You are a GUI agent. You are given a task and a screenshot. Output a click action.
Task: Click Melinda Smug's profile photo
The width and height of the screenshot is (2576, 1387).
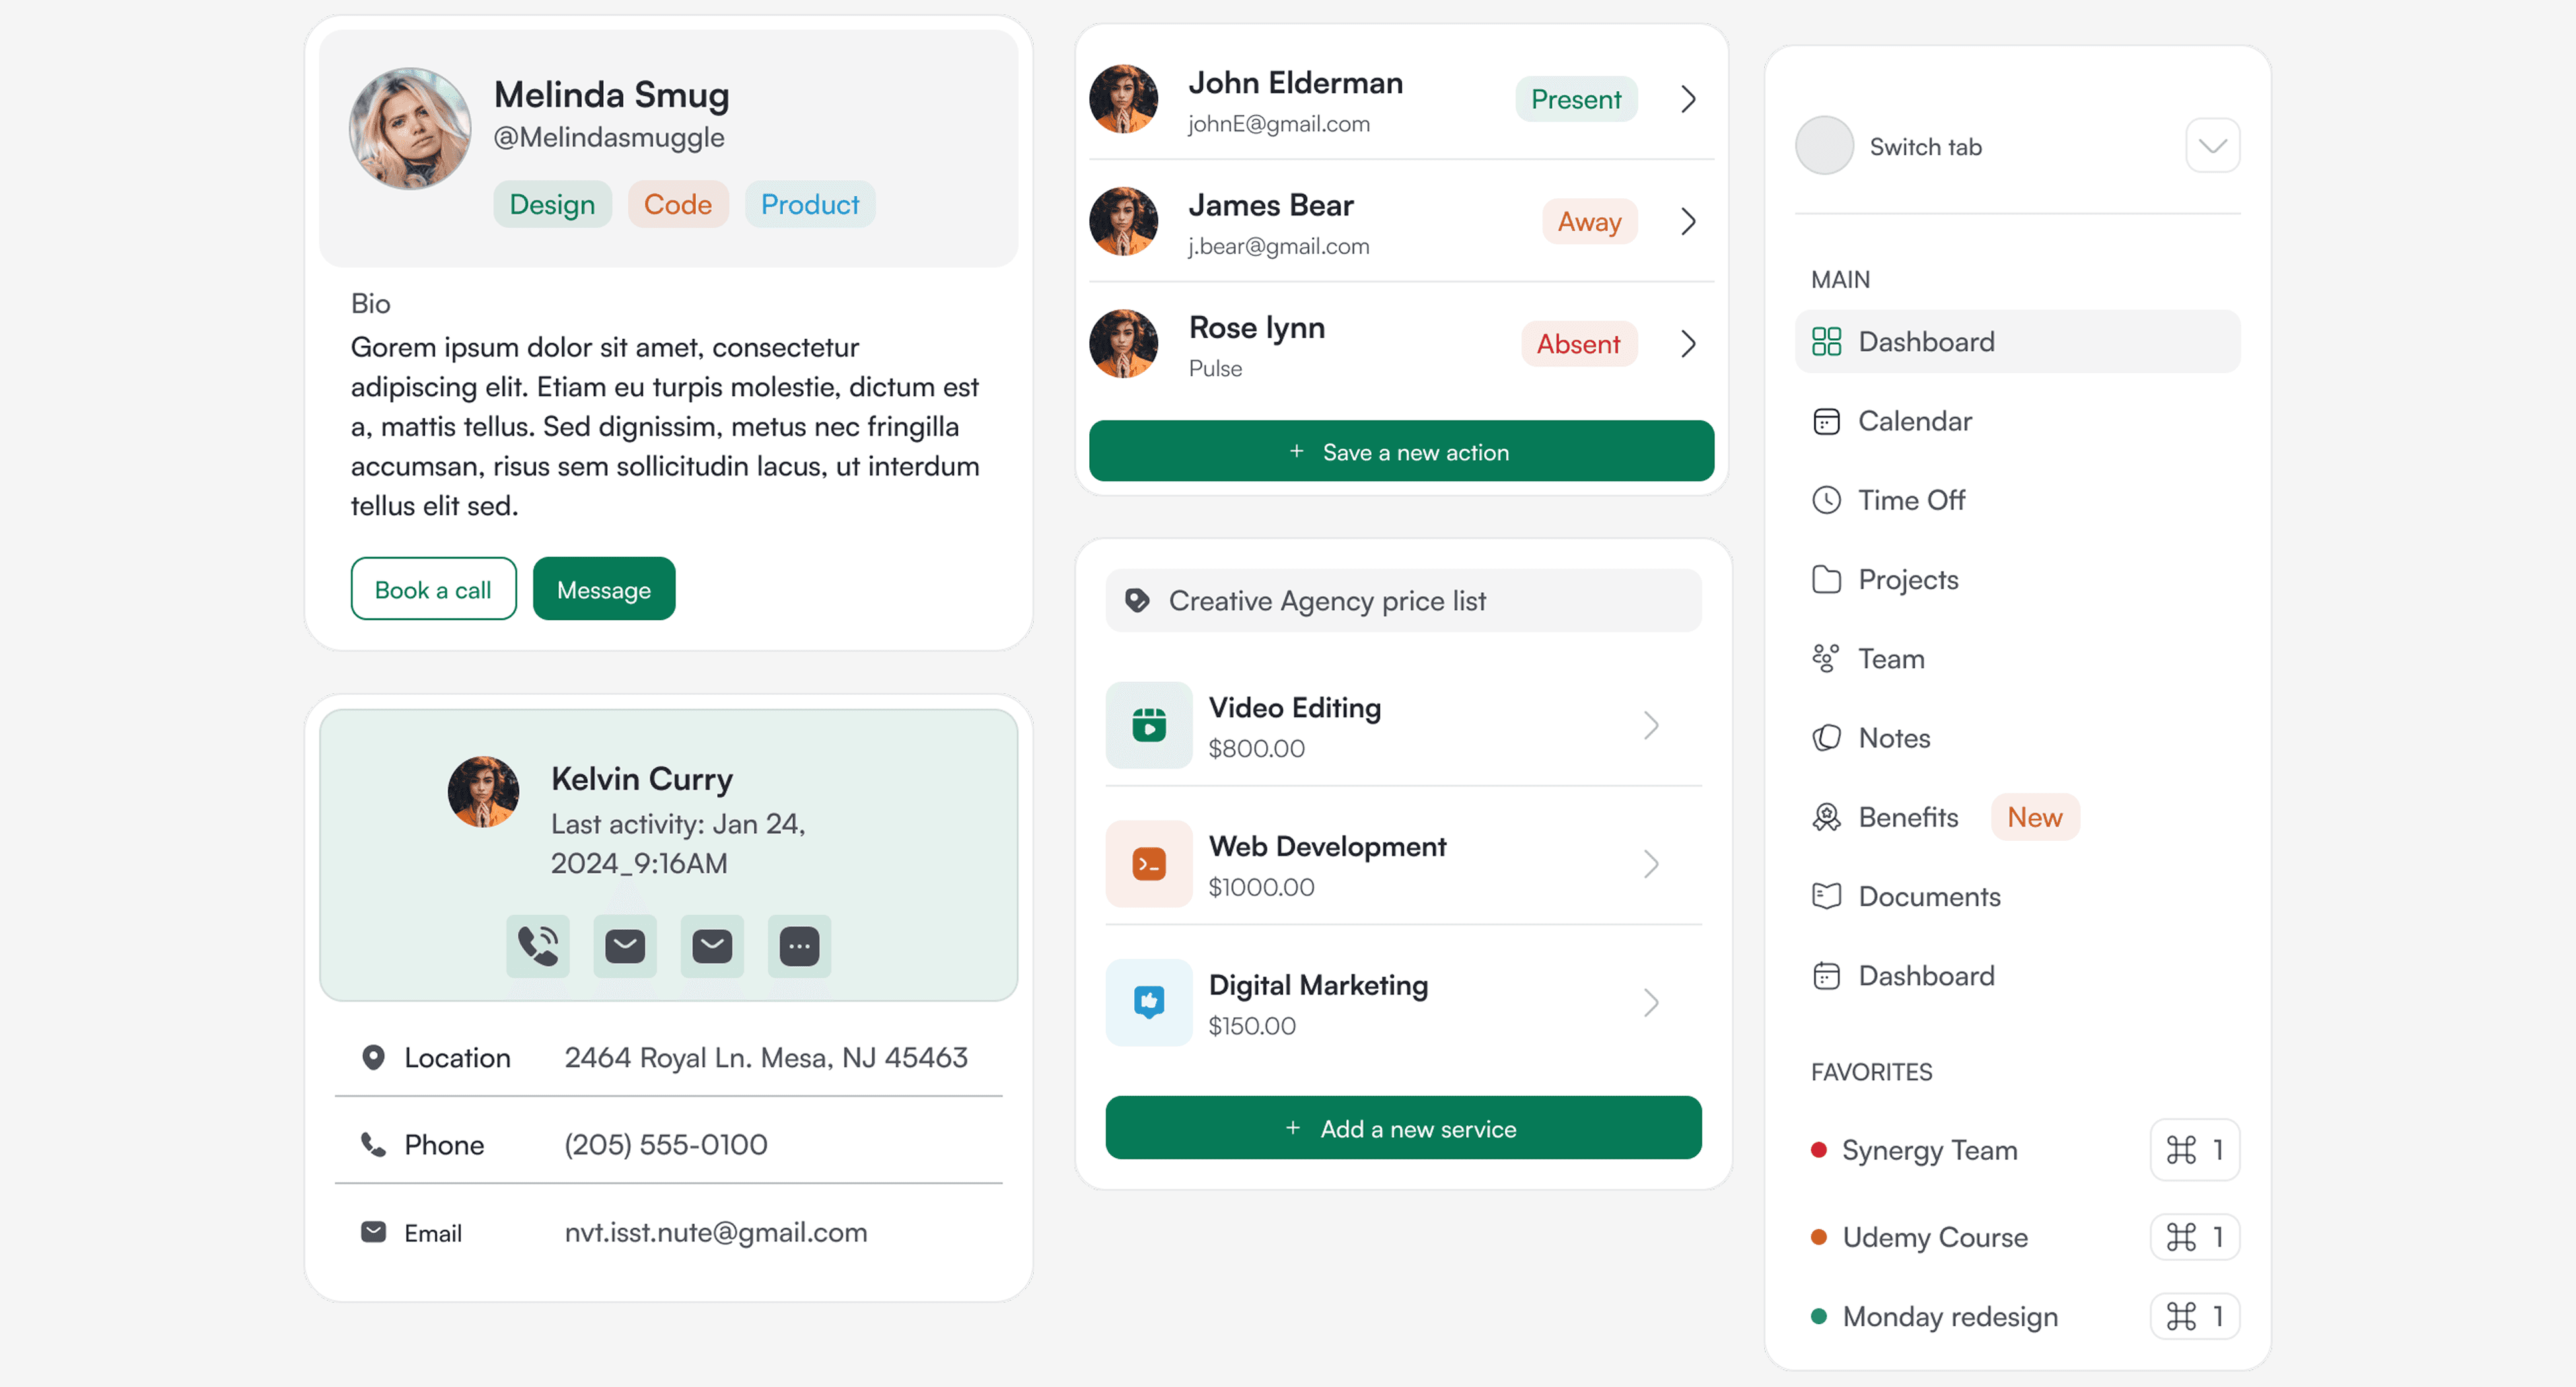pyautogui.click(x=410, y=129)
